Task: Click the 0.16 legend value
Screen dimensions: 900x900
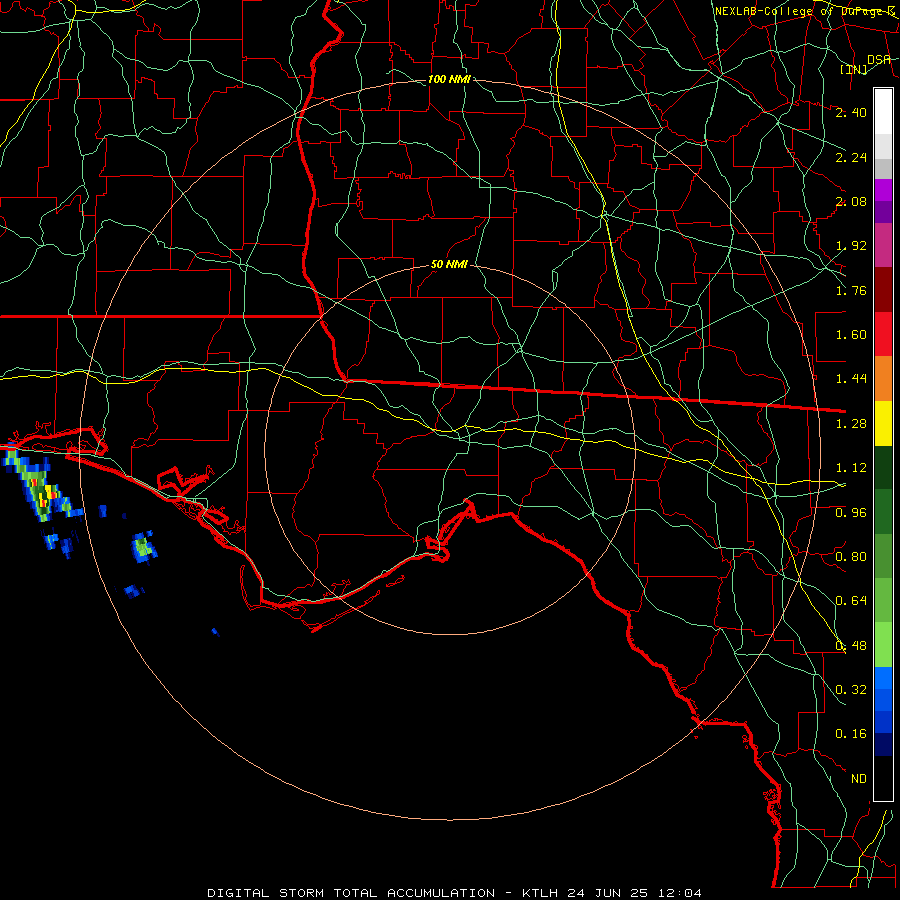Action: [x=851, y=734]
